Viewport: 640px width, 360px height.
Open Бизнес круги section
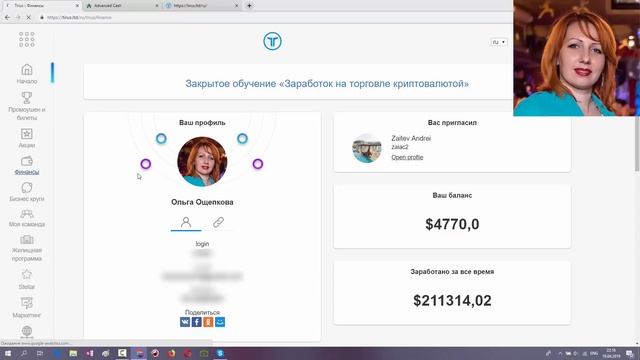tap(27, 192)
